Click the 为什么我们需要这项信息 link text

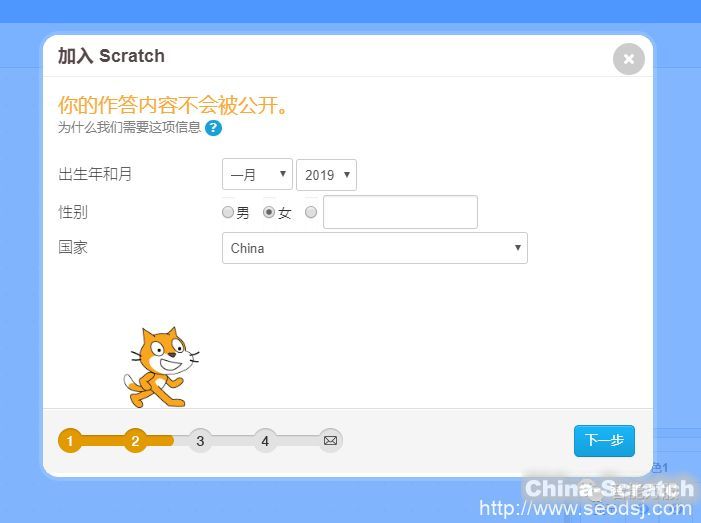[129, 127]
